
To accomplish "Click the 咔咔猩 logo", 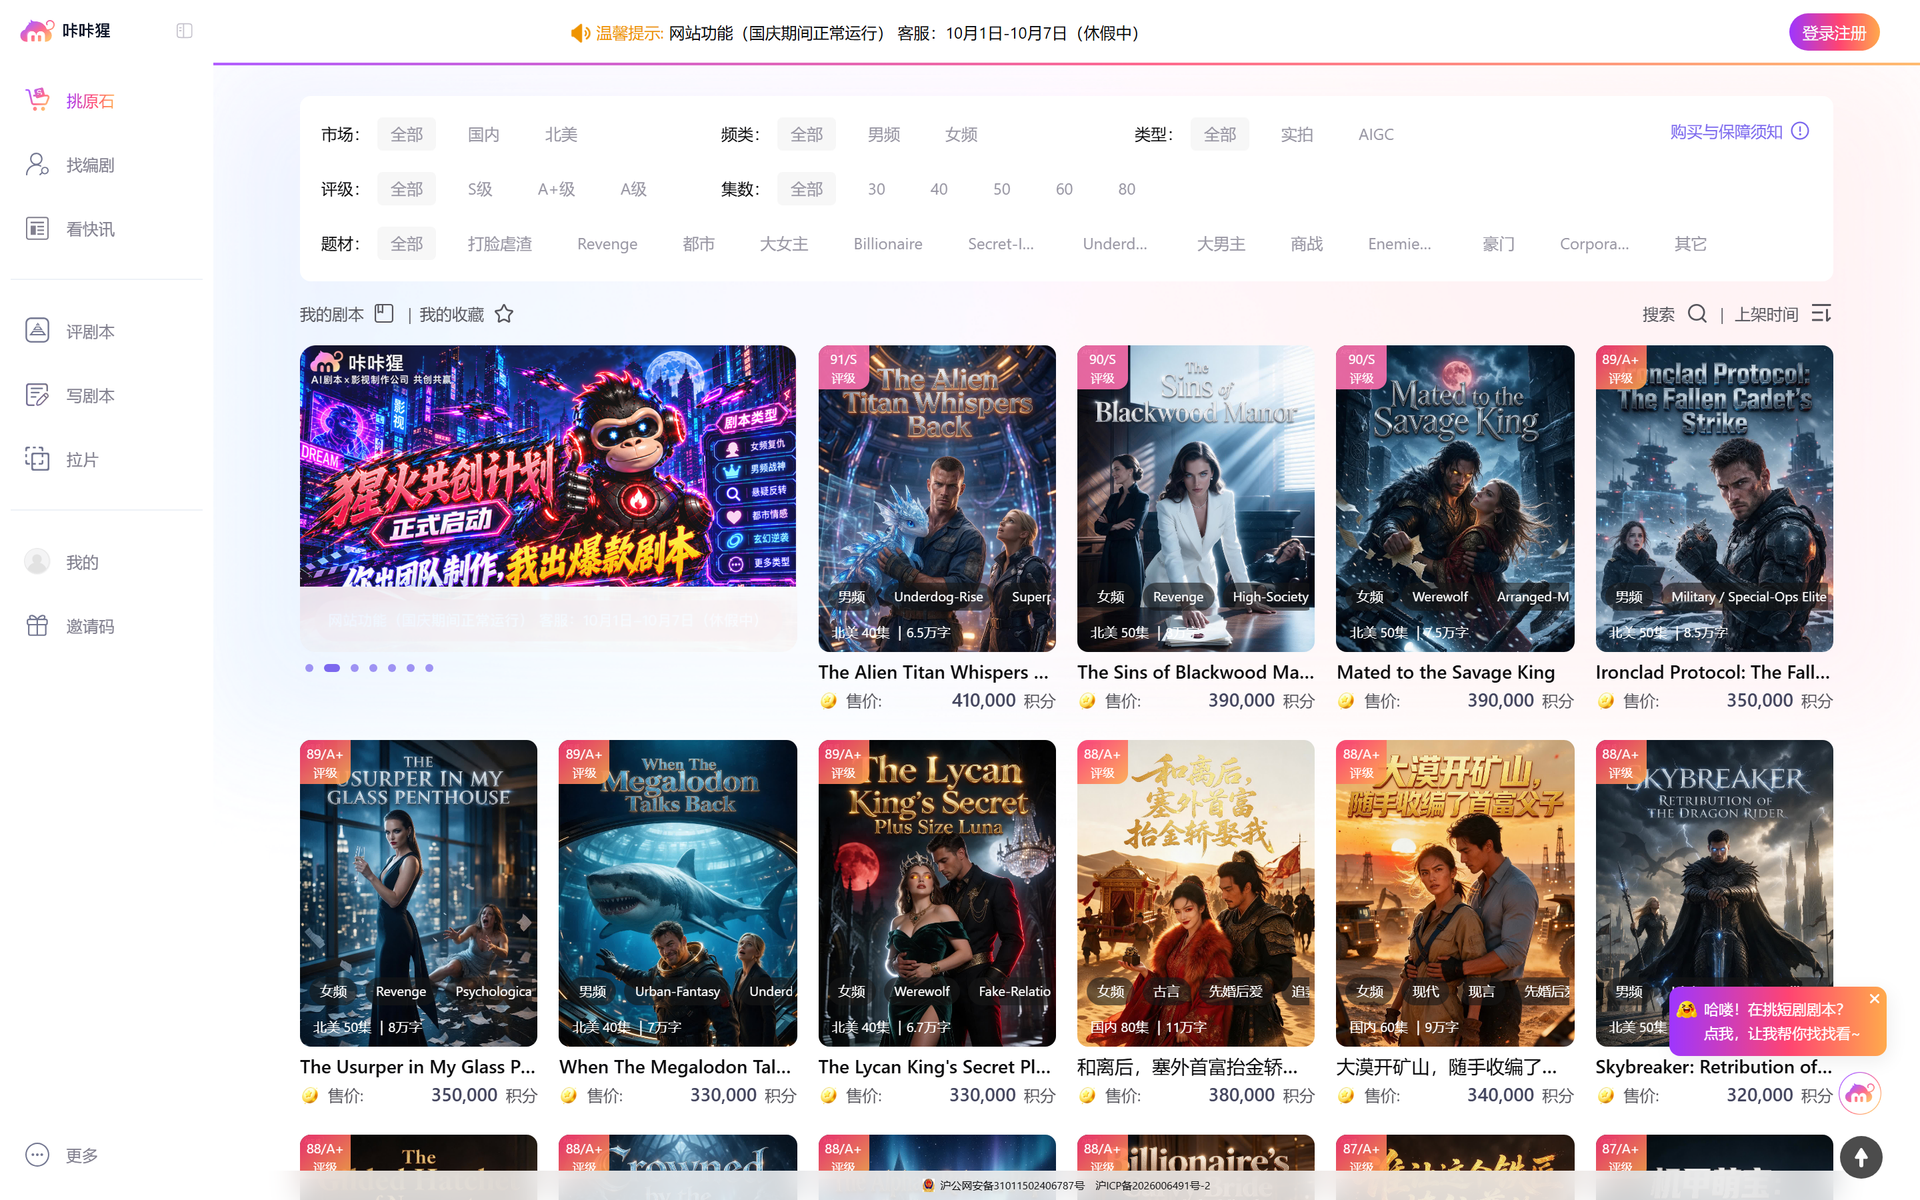I will 66,31.
